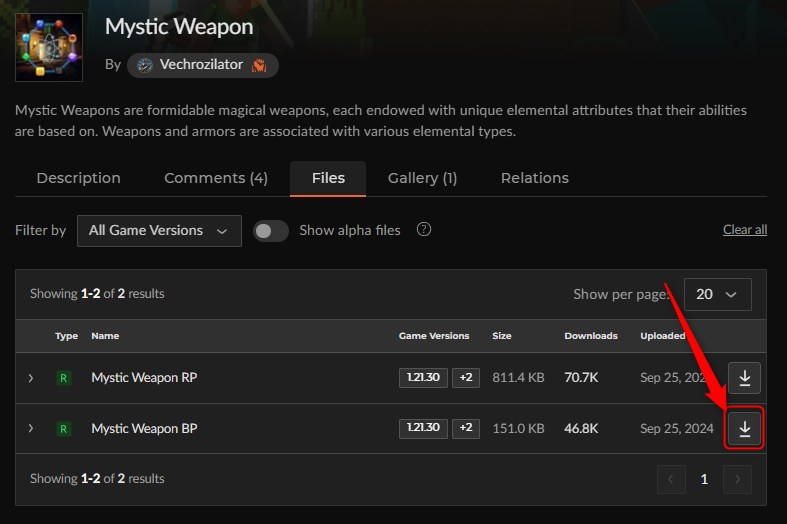Click the Clear all link
This screenshot has width=787, height=524.
coord(744,230)
